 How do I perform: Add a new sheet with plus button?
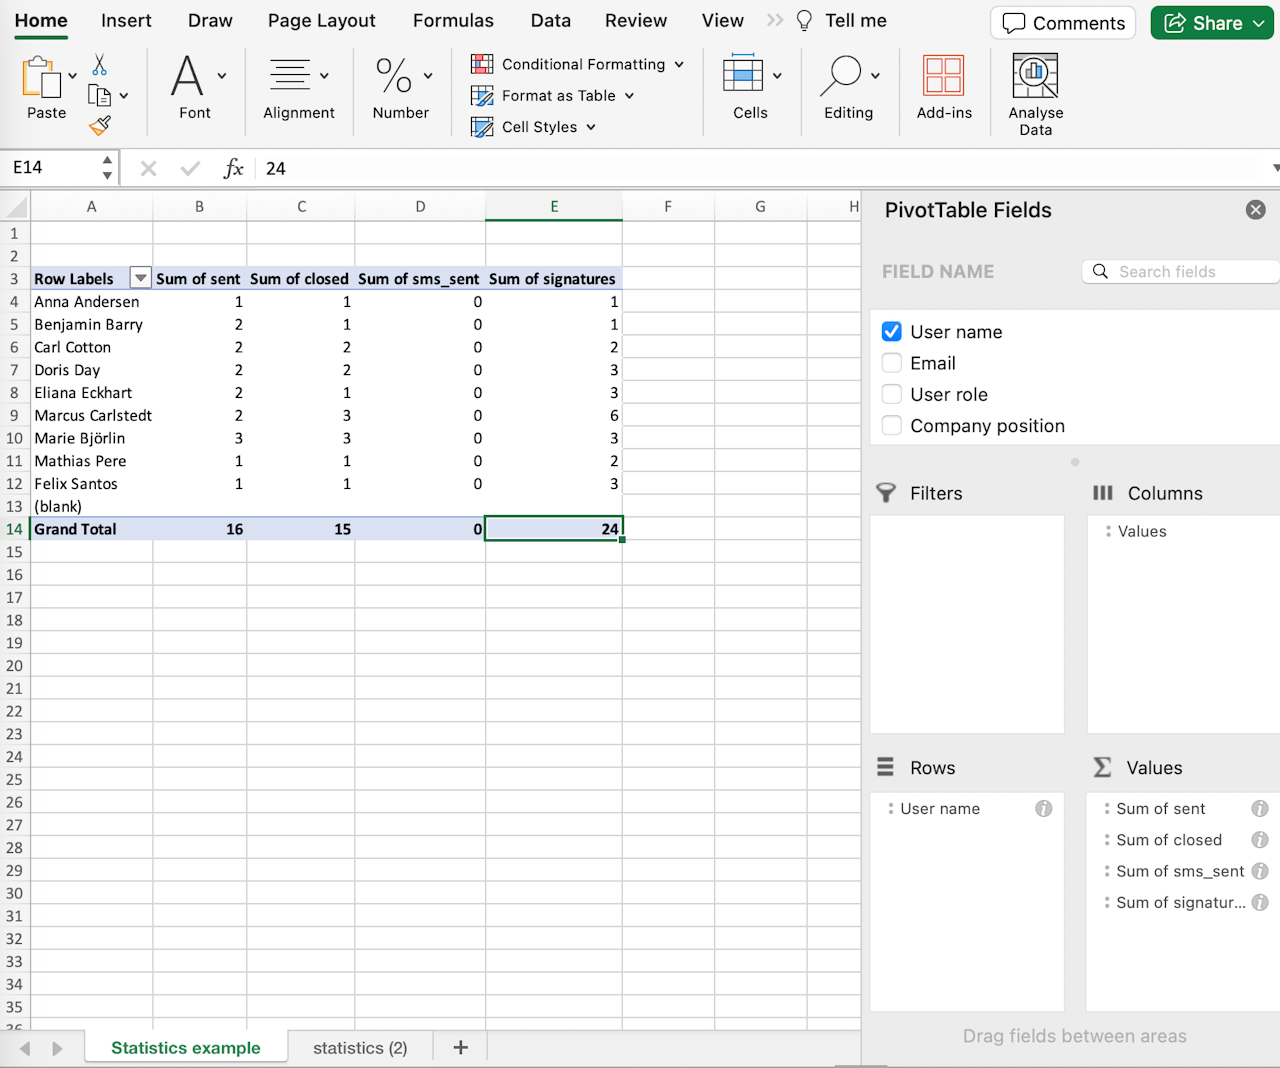click(x=460, y=1048)
